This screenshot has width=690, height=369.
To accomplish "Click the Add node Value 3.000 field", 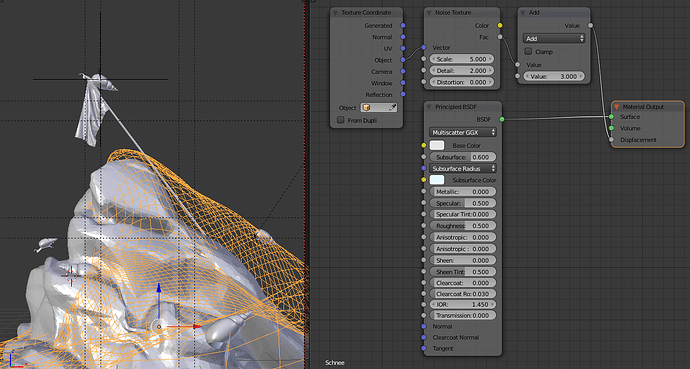I will [554, 76].
